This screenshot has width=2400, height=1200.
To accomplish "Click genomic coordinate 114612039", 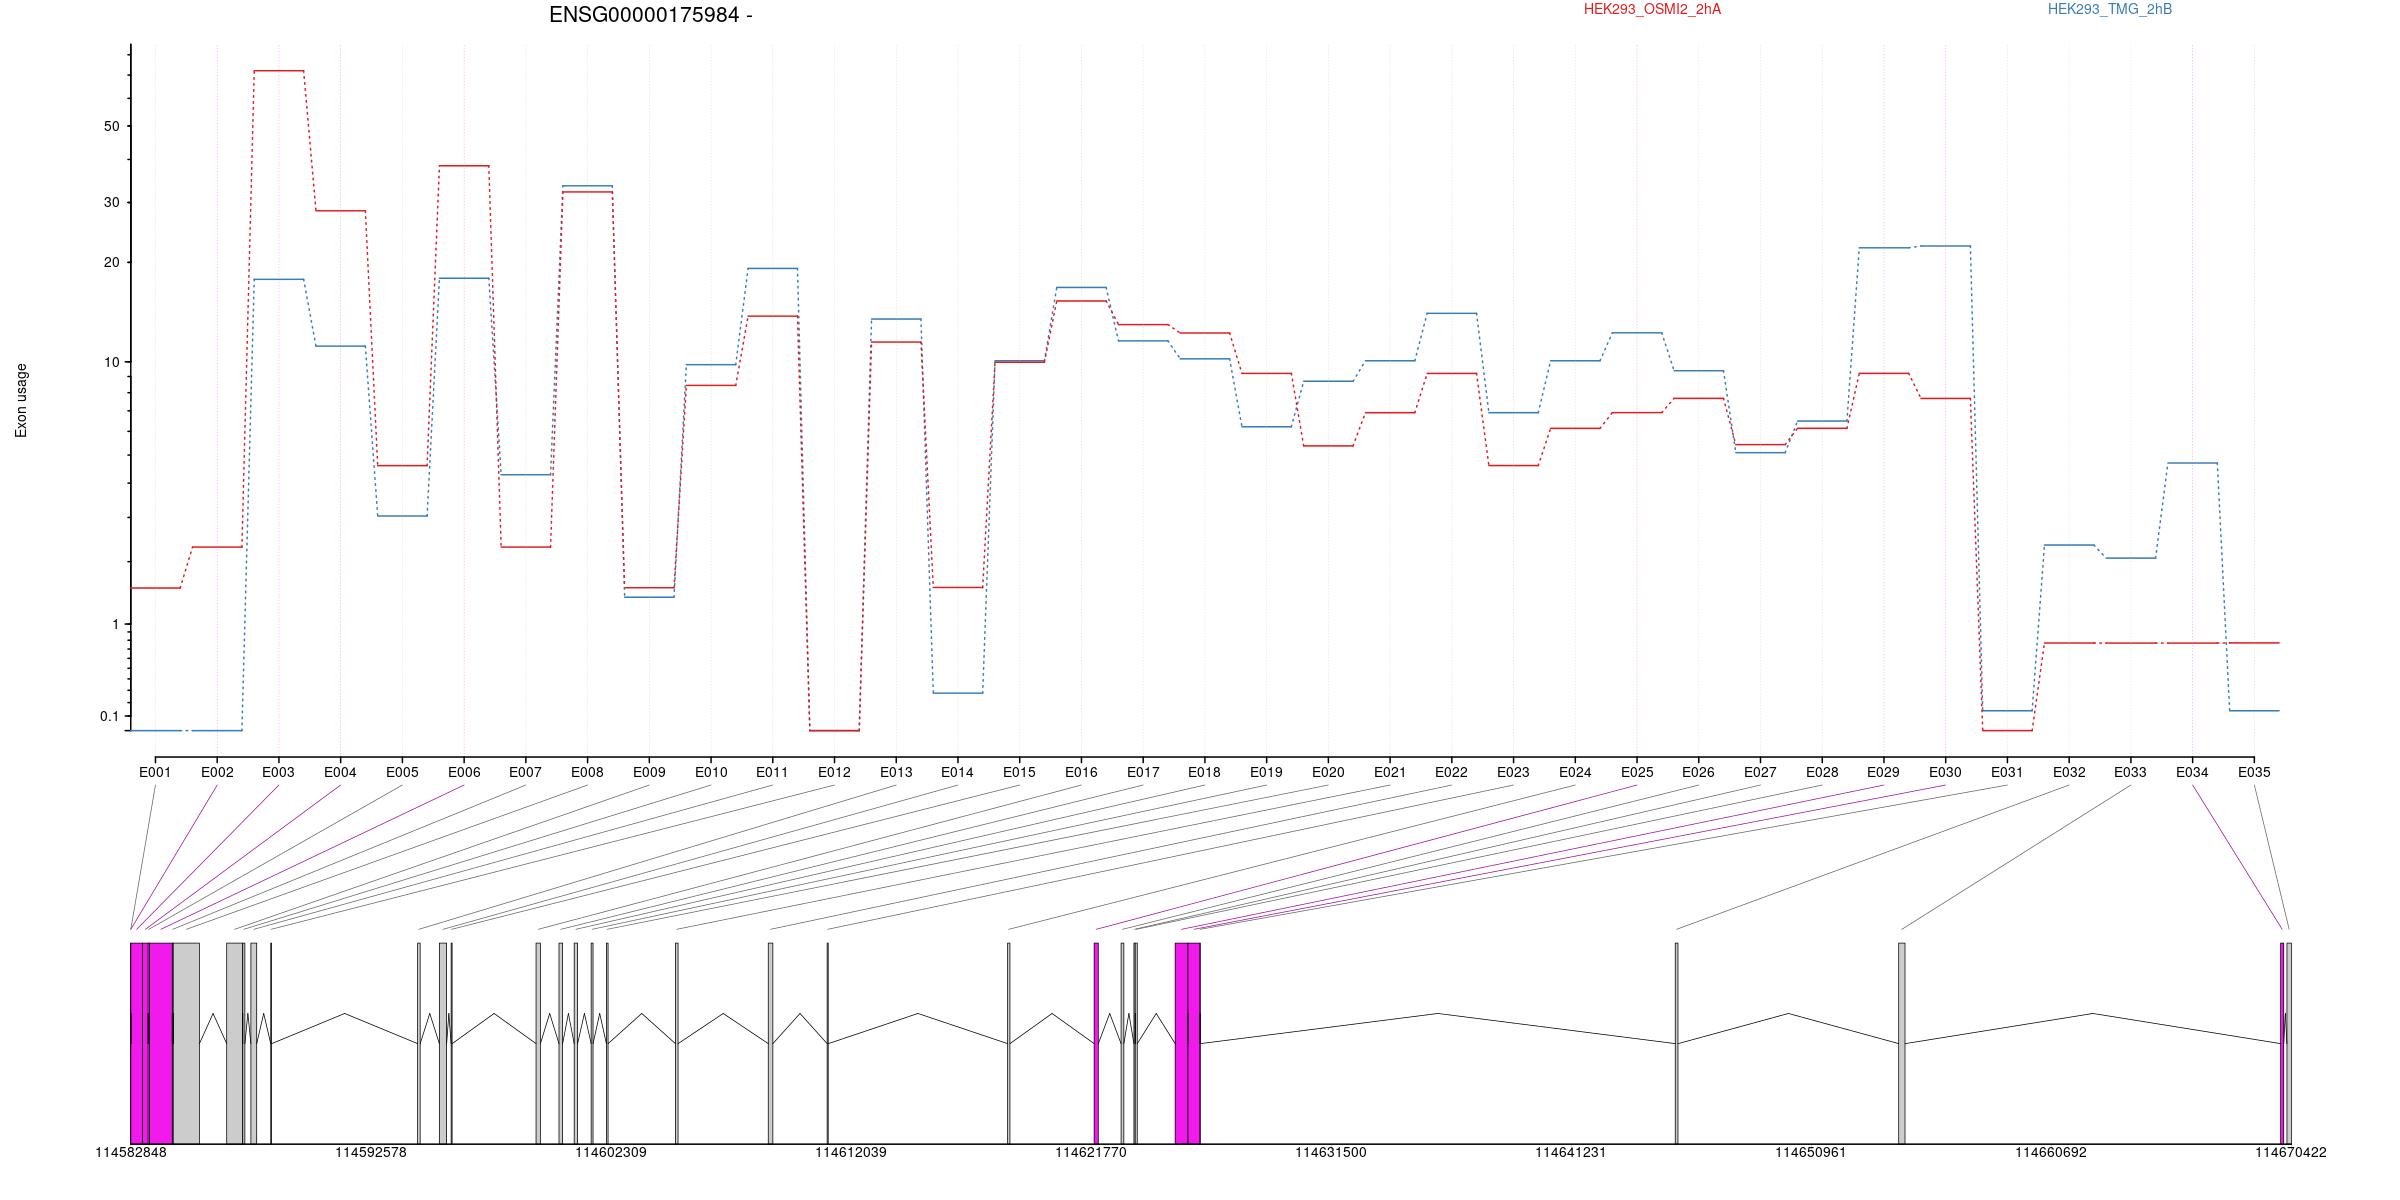I will pos(851,1152).
